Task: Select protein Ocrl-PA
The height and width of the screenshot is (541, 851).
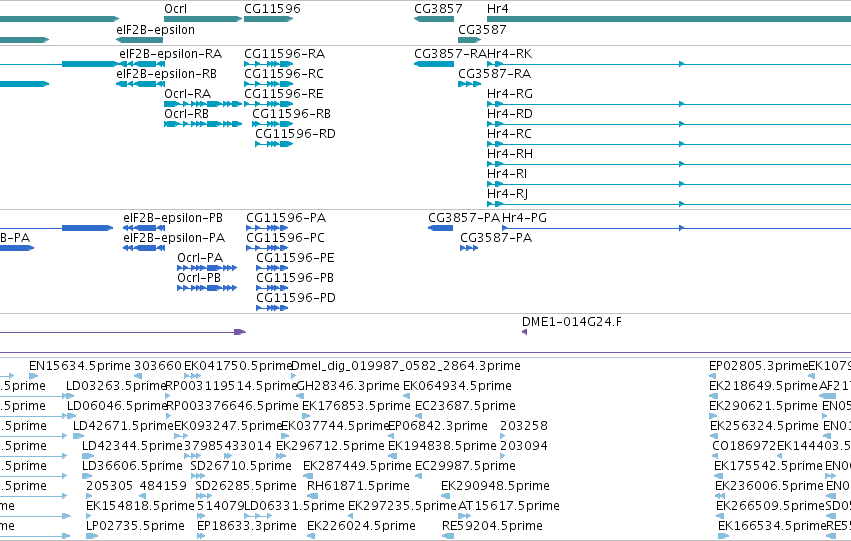Action: click(x=200, y=258)
